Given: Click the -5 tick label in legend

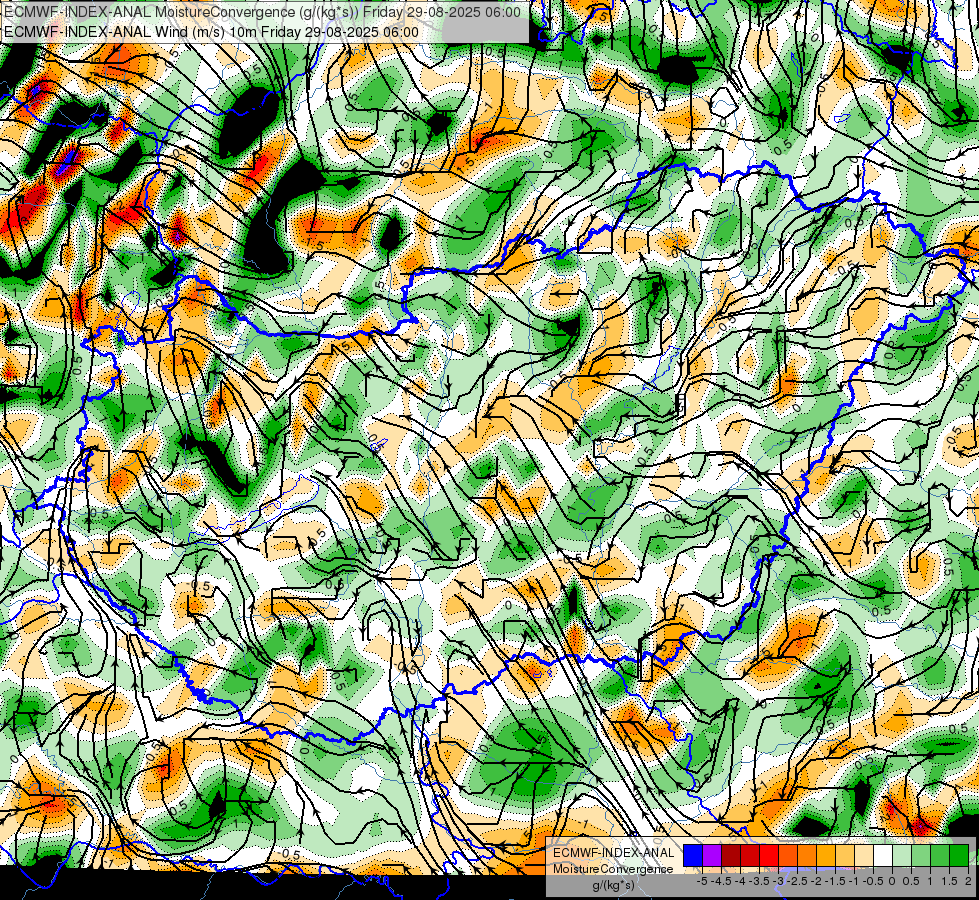Looking at the screenshot, I should [702, 881].
